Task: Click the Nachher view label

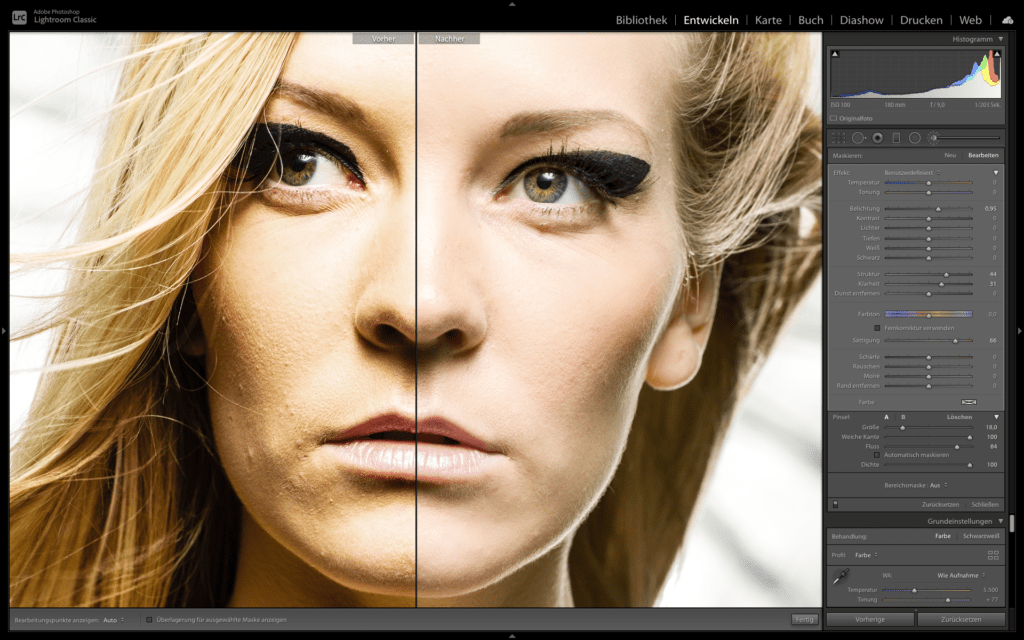Action: point(450,39)
